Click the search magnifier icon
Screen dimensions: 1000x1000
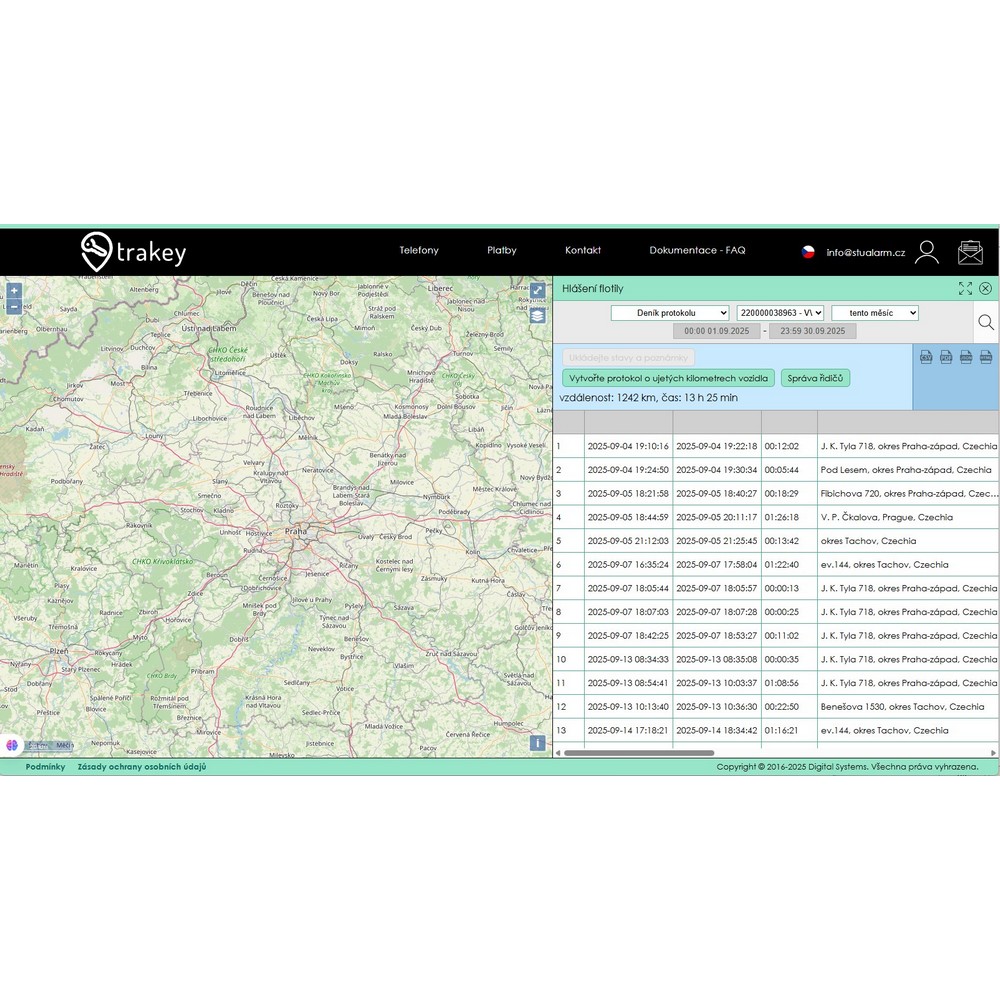pyautogui.click(x=986, y=322)
